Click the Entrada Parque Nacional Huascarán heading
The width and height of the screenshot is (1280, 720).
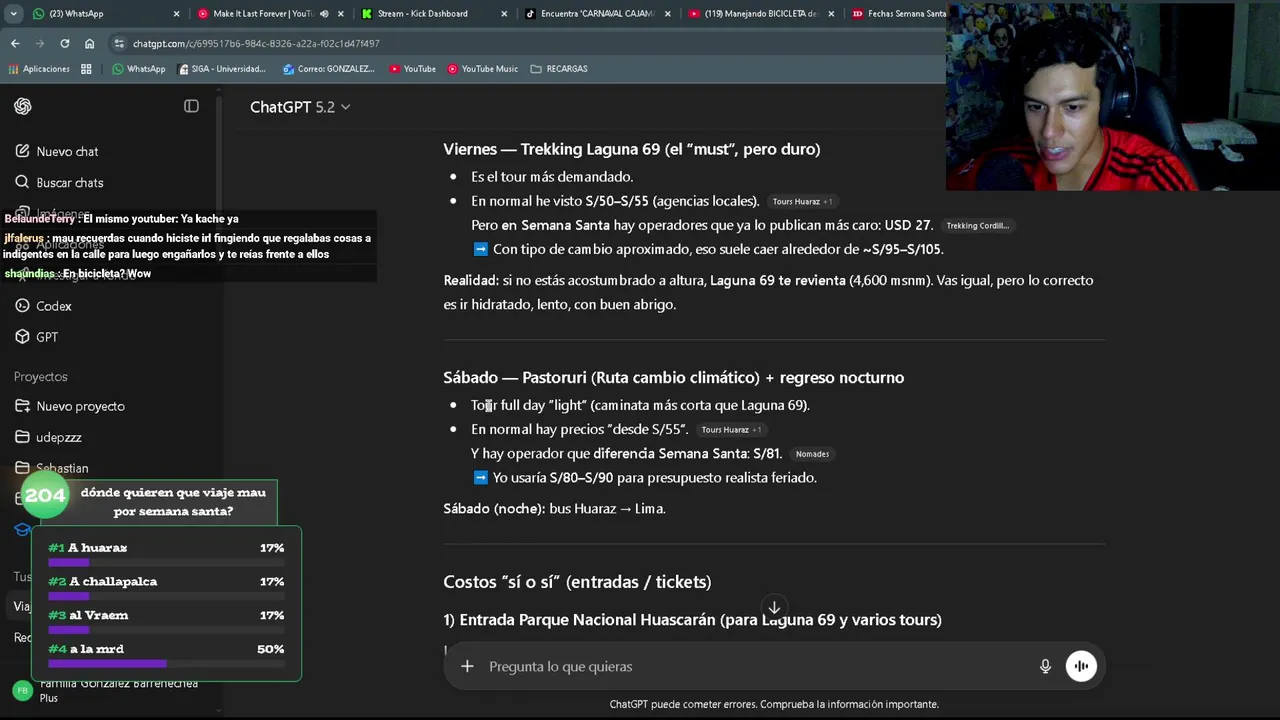click(692, 620)
